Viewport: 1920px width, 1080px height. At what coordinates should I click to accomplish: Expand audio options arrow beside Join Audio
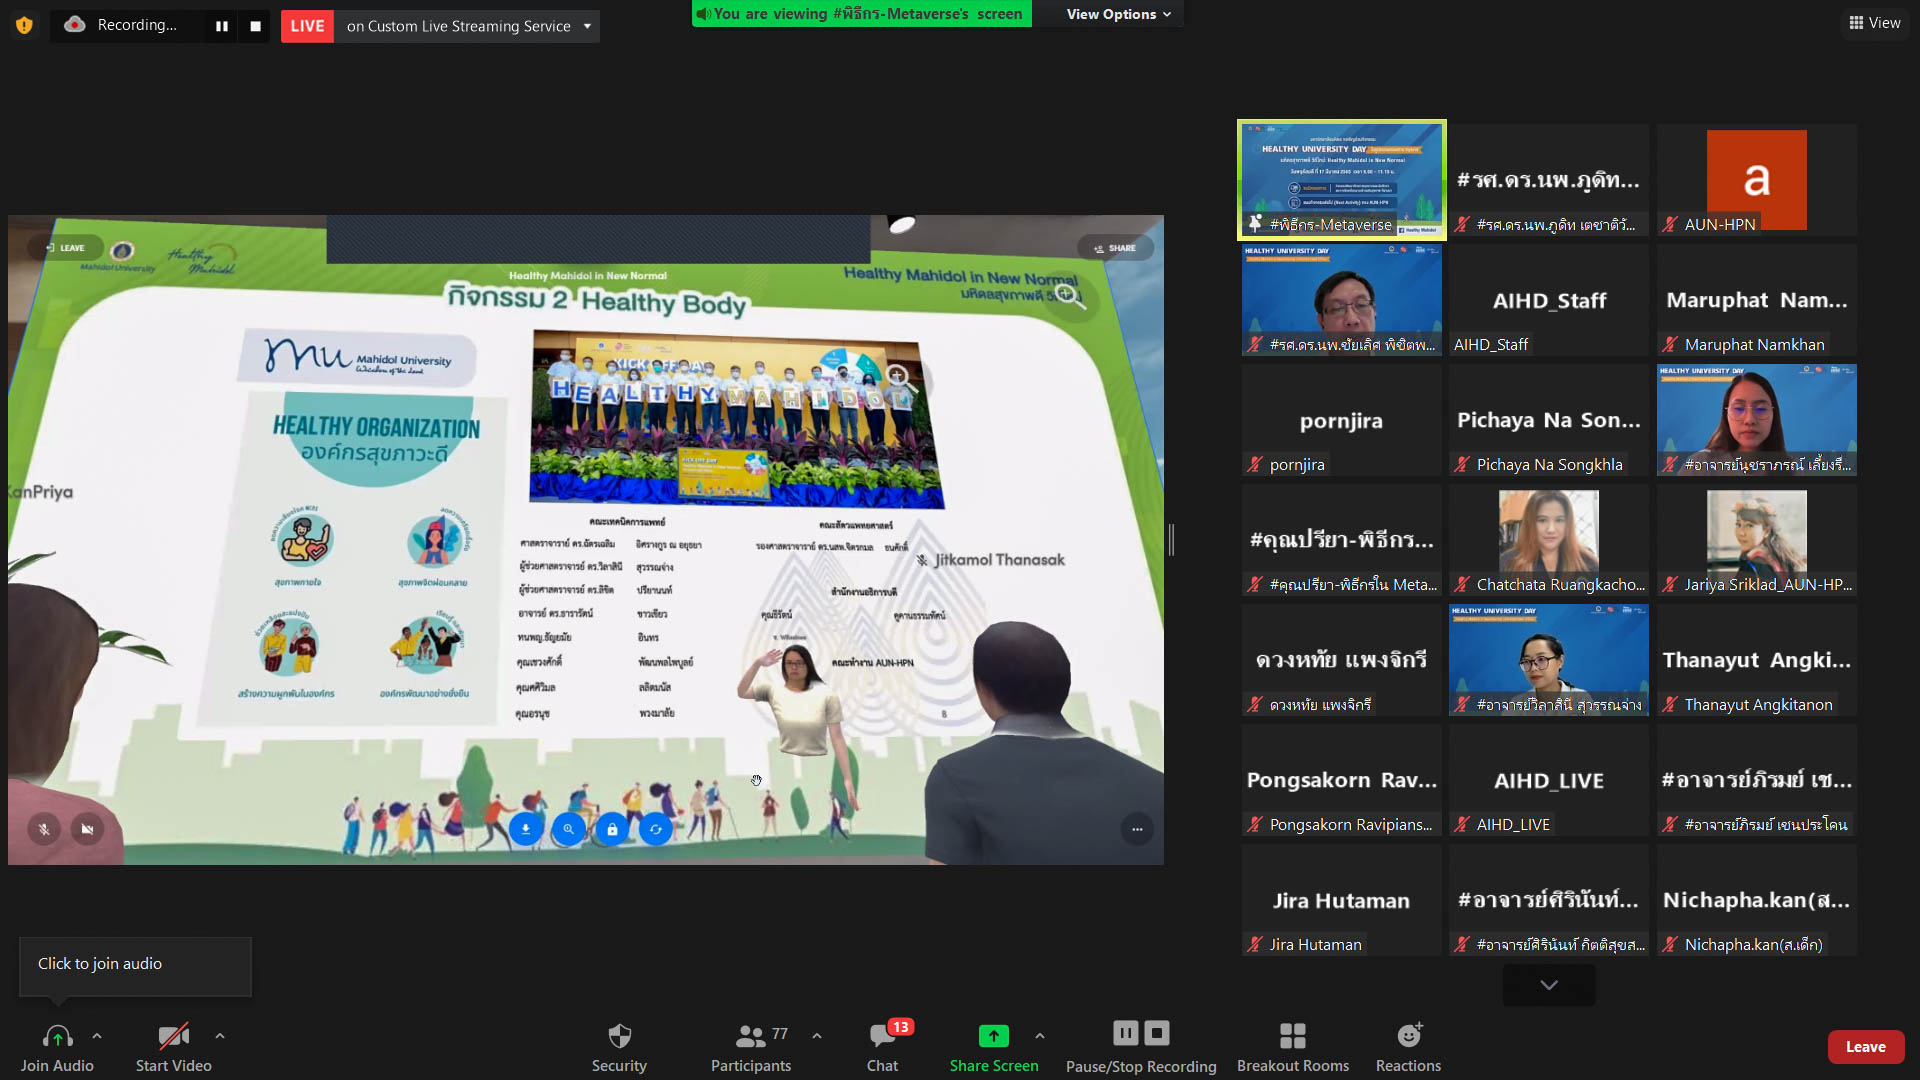click(x=97, y=1036)
